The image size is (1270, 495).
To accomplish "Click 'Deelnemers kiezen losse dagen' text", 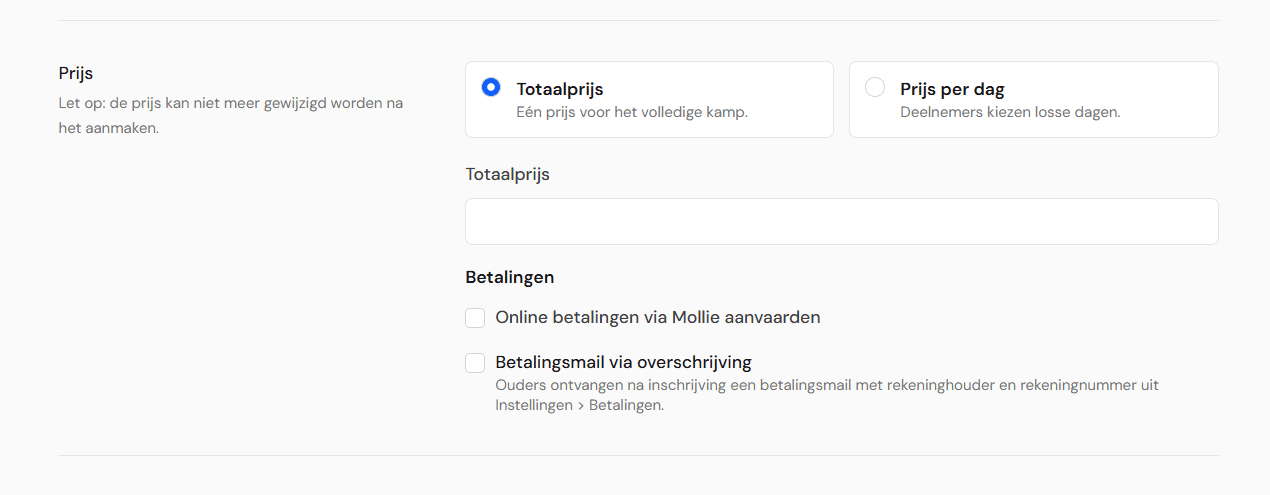I will pos(1010,112).
